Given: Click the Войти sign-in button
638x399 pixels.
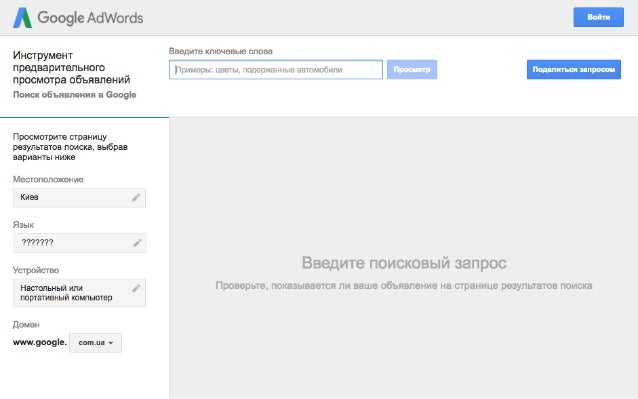Looking at the screenshot, I should pyautogui.click(x=599, y=17).
